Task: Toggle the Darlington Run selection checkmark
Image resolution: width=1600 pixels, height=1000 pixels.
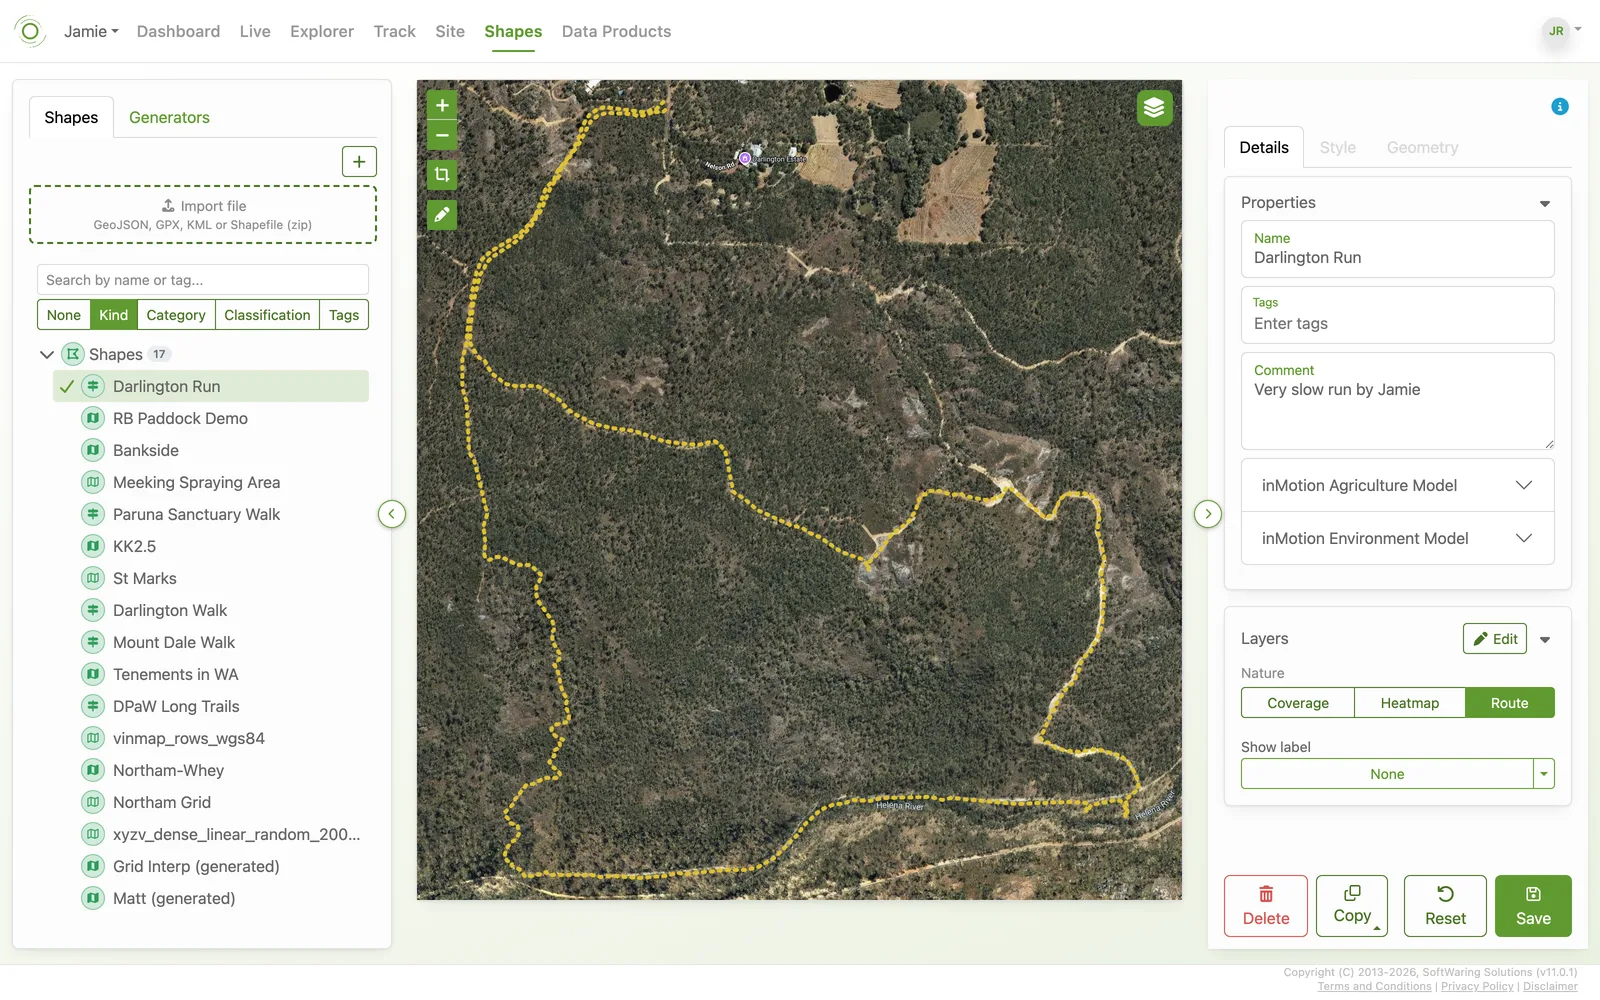Action: (x=67, y=386)
